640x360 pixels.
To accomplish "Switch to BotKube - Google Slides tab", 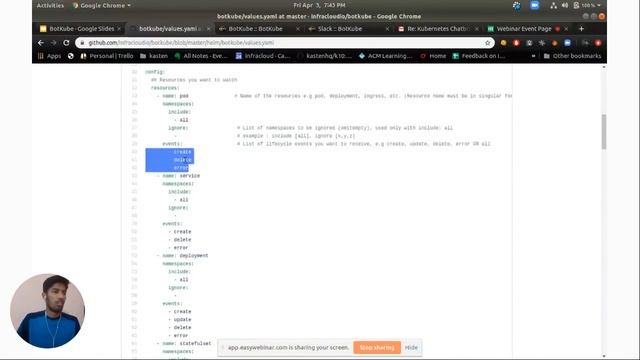I will pos(77,29).
